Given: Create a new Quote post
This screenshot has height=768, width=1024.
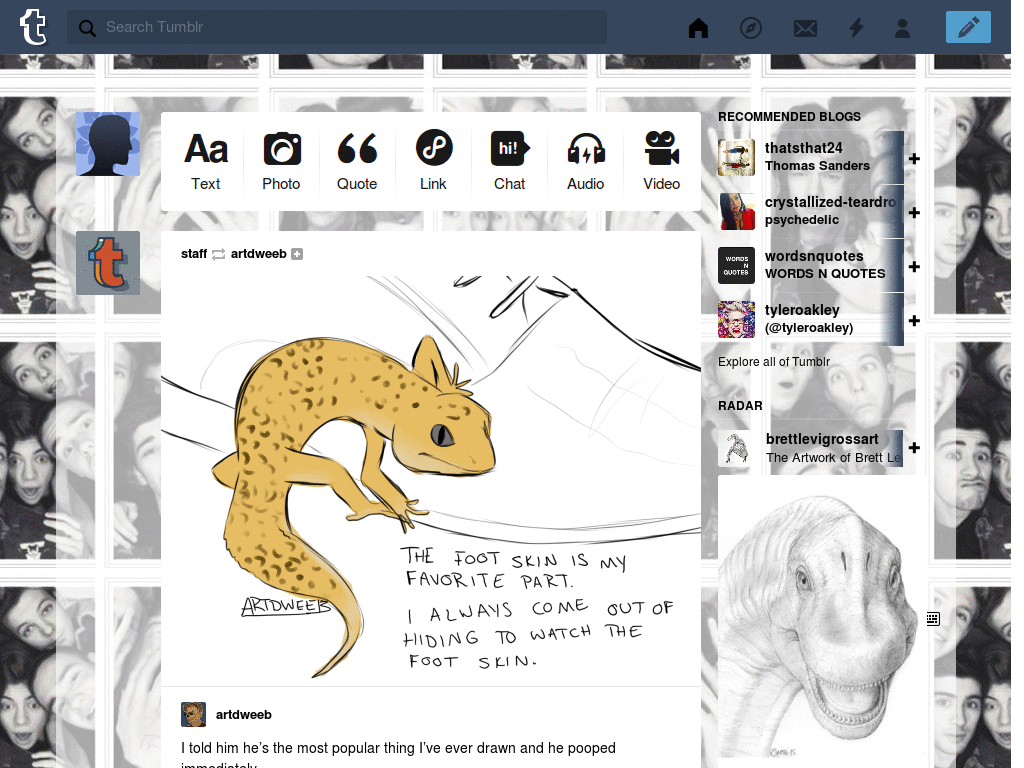Looking at the screenshot, I should click(x=357, y=161).
